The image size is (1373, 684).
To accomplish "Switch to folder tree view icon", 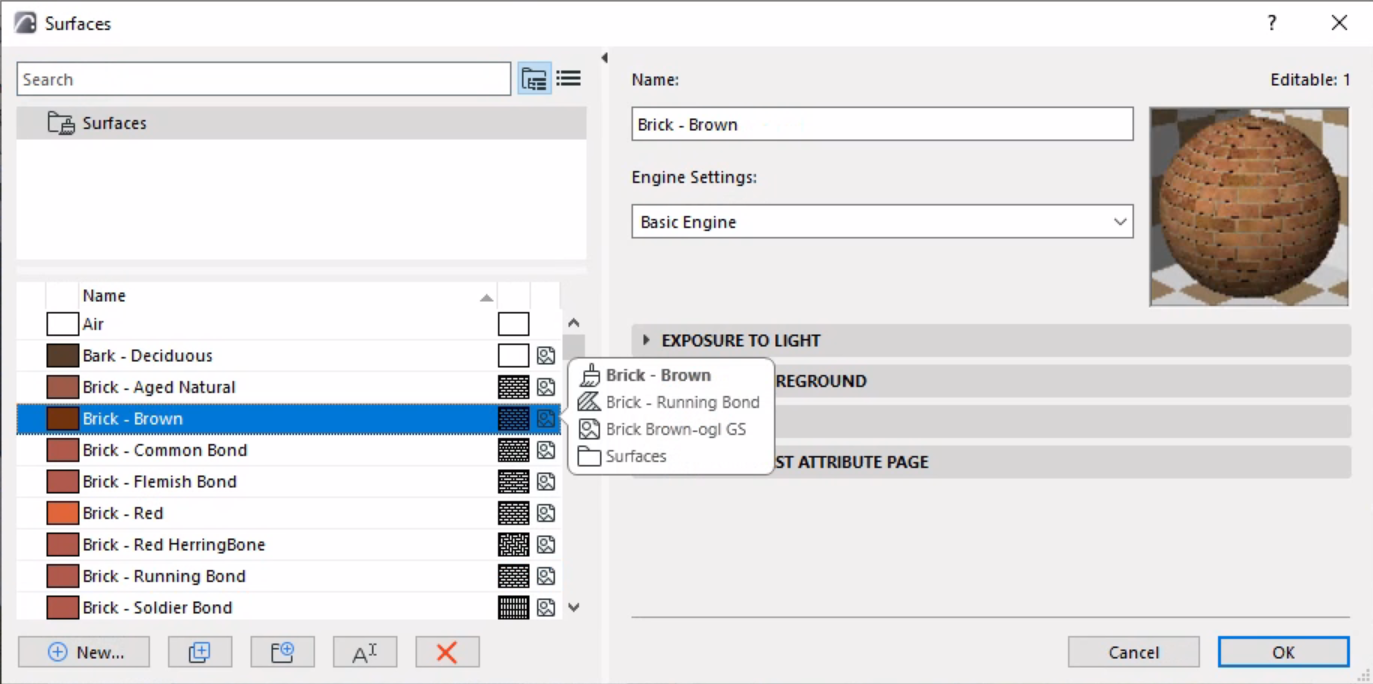I will pos(534,79).
